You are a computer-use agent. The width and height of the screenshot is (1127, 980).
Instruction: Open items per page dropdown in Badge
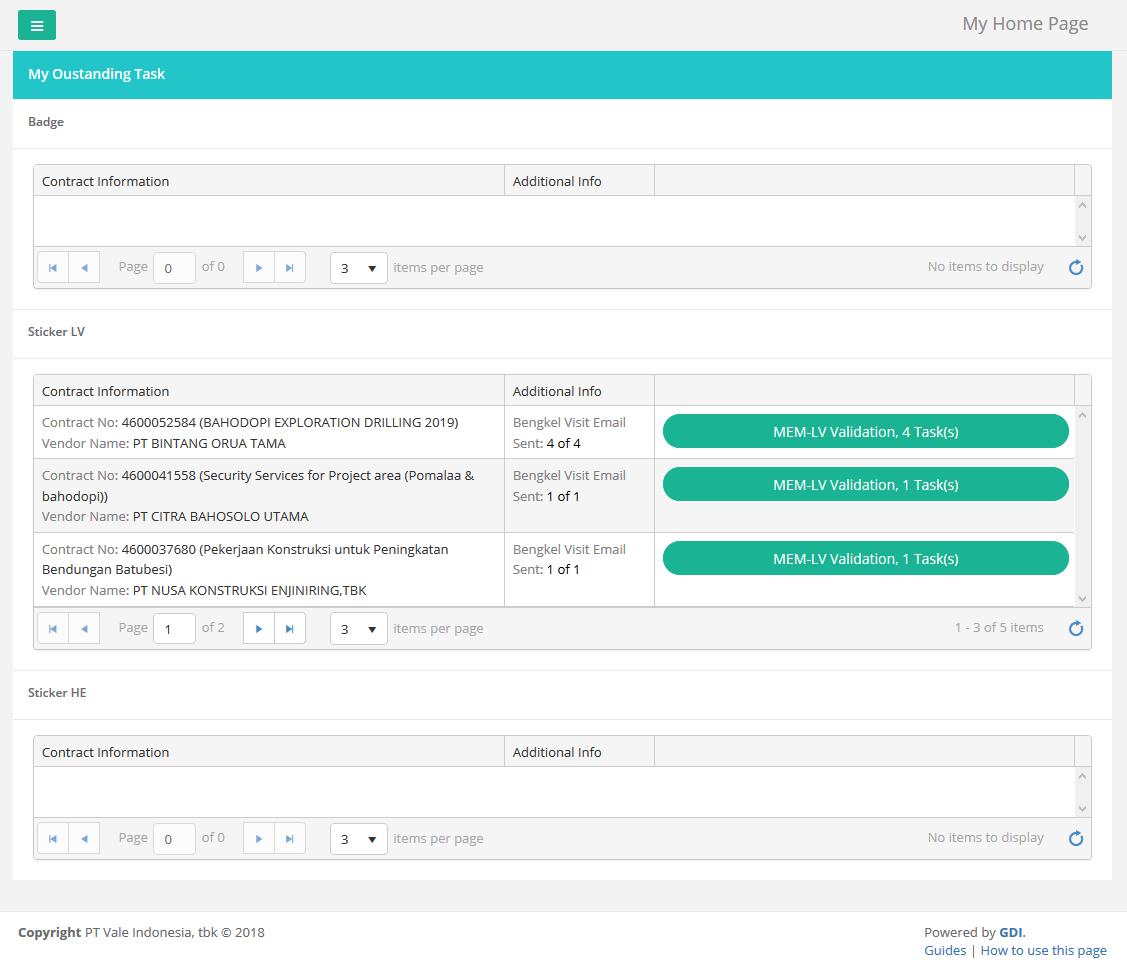point(359,268)
